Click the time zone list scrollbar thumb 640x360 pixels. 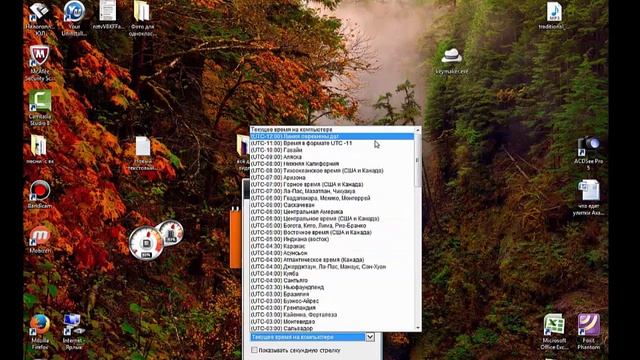pyautogui.click(x=418, y=160)
